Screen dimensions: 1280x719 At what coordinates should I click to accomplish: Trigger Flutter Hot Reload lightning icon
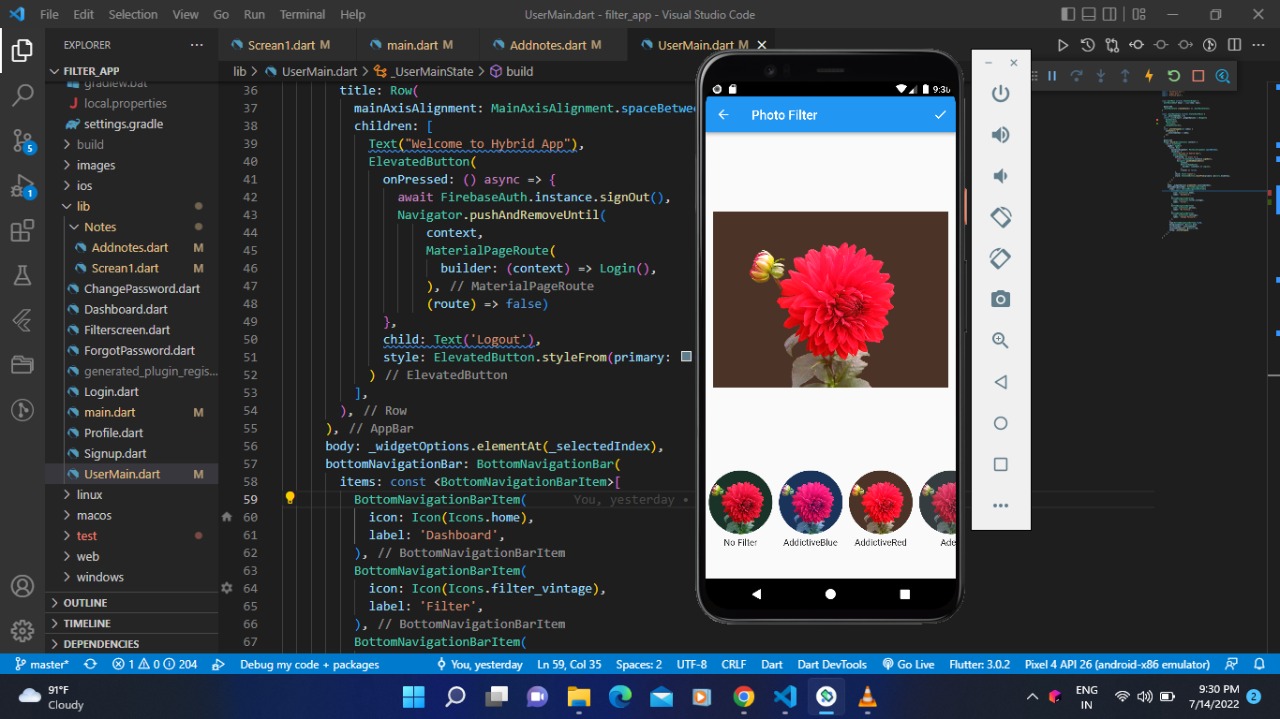(x=1149, y=76)
